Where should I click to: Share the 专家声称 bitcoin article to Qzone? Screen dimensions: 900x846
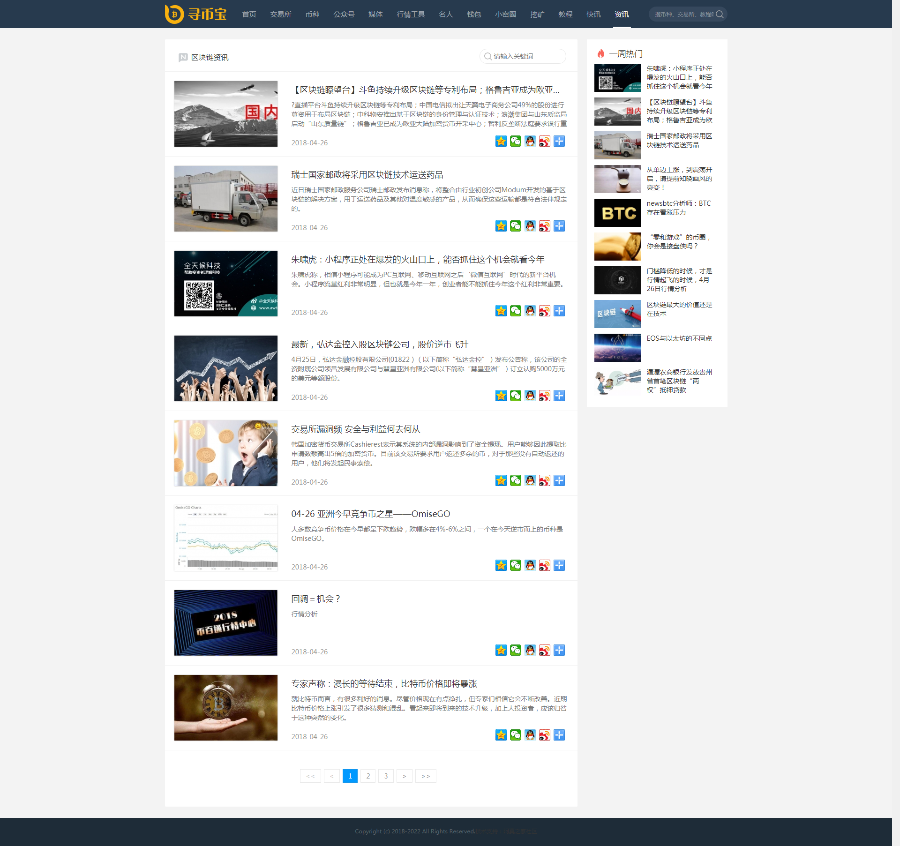pos(501,735)
